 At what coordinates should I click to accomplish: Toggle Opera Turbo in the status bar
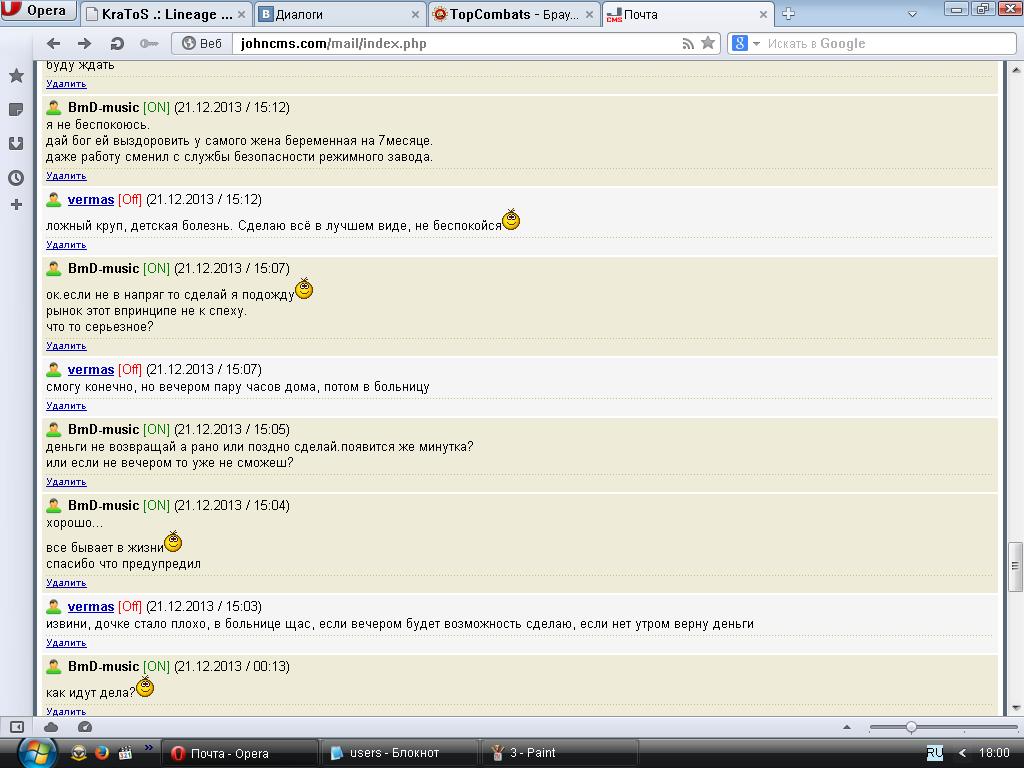coord(85,727)
